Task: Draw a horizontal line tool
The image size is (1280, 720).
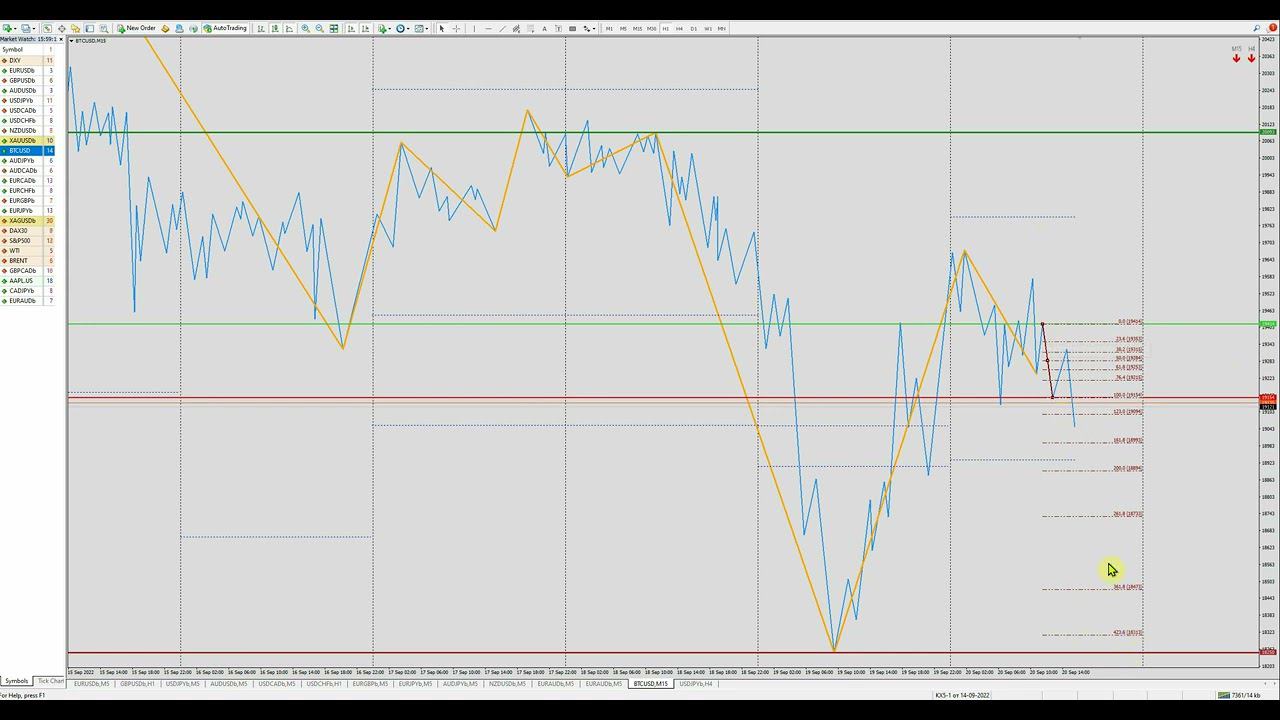Action: (x=488, y=28)
